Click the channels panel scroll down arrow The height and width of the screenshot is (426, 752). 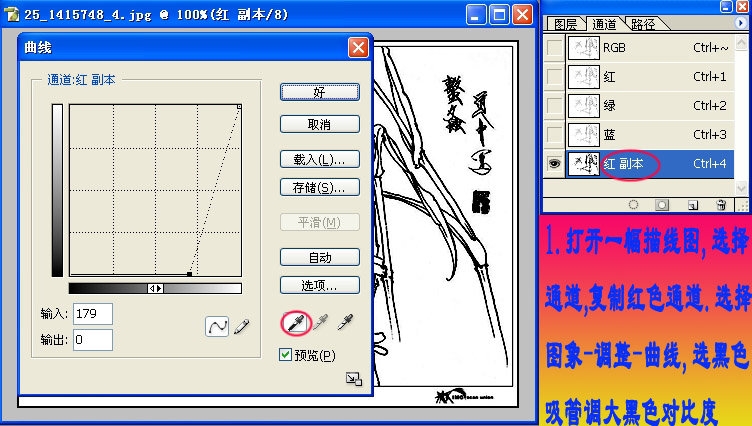[x=741, y=188]
